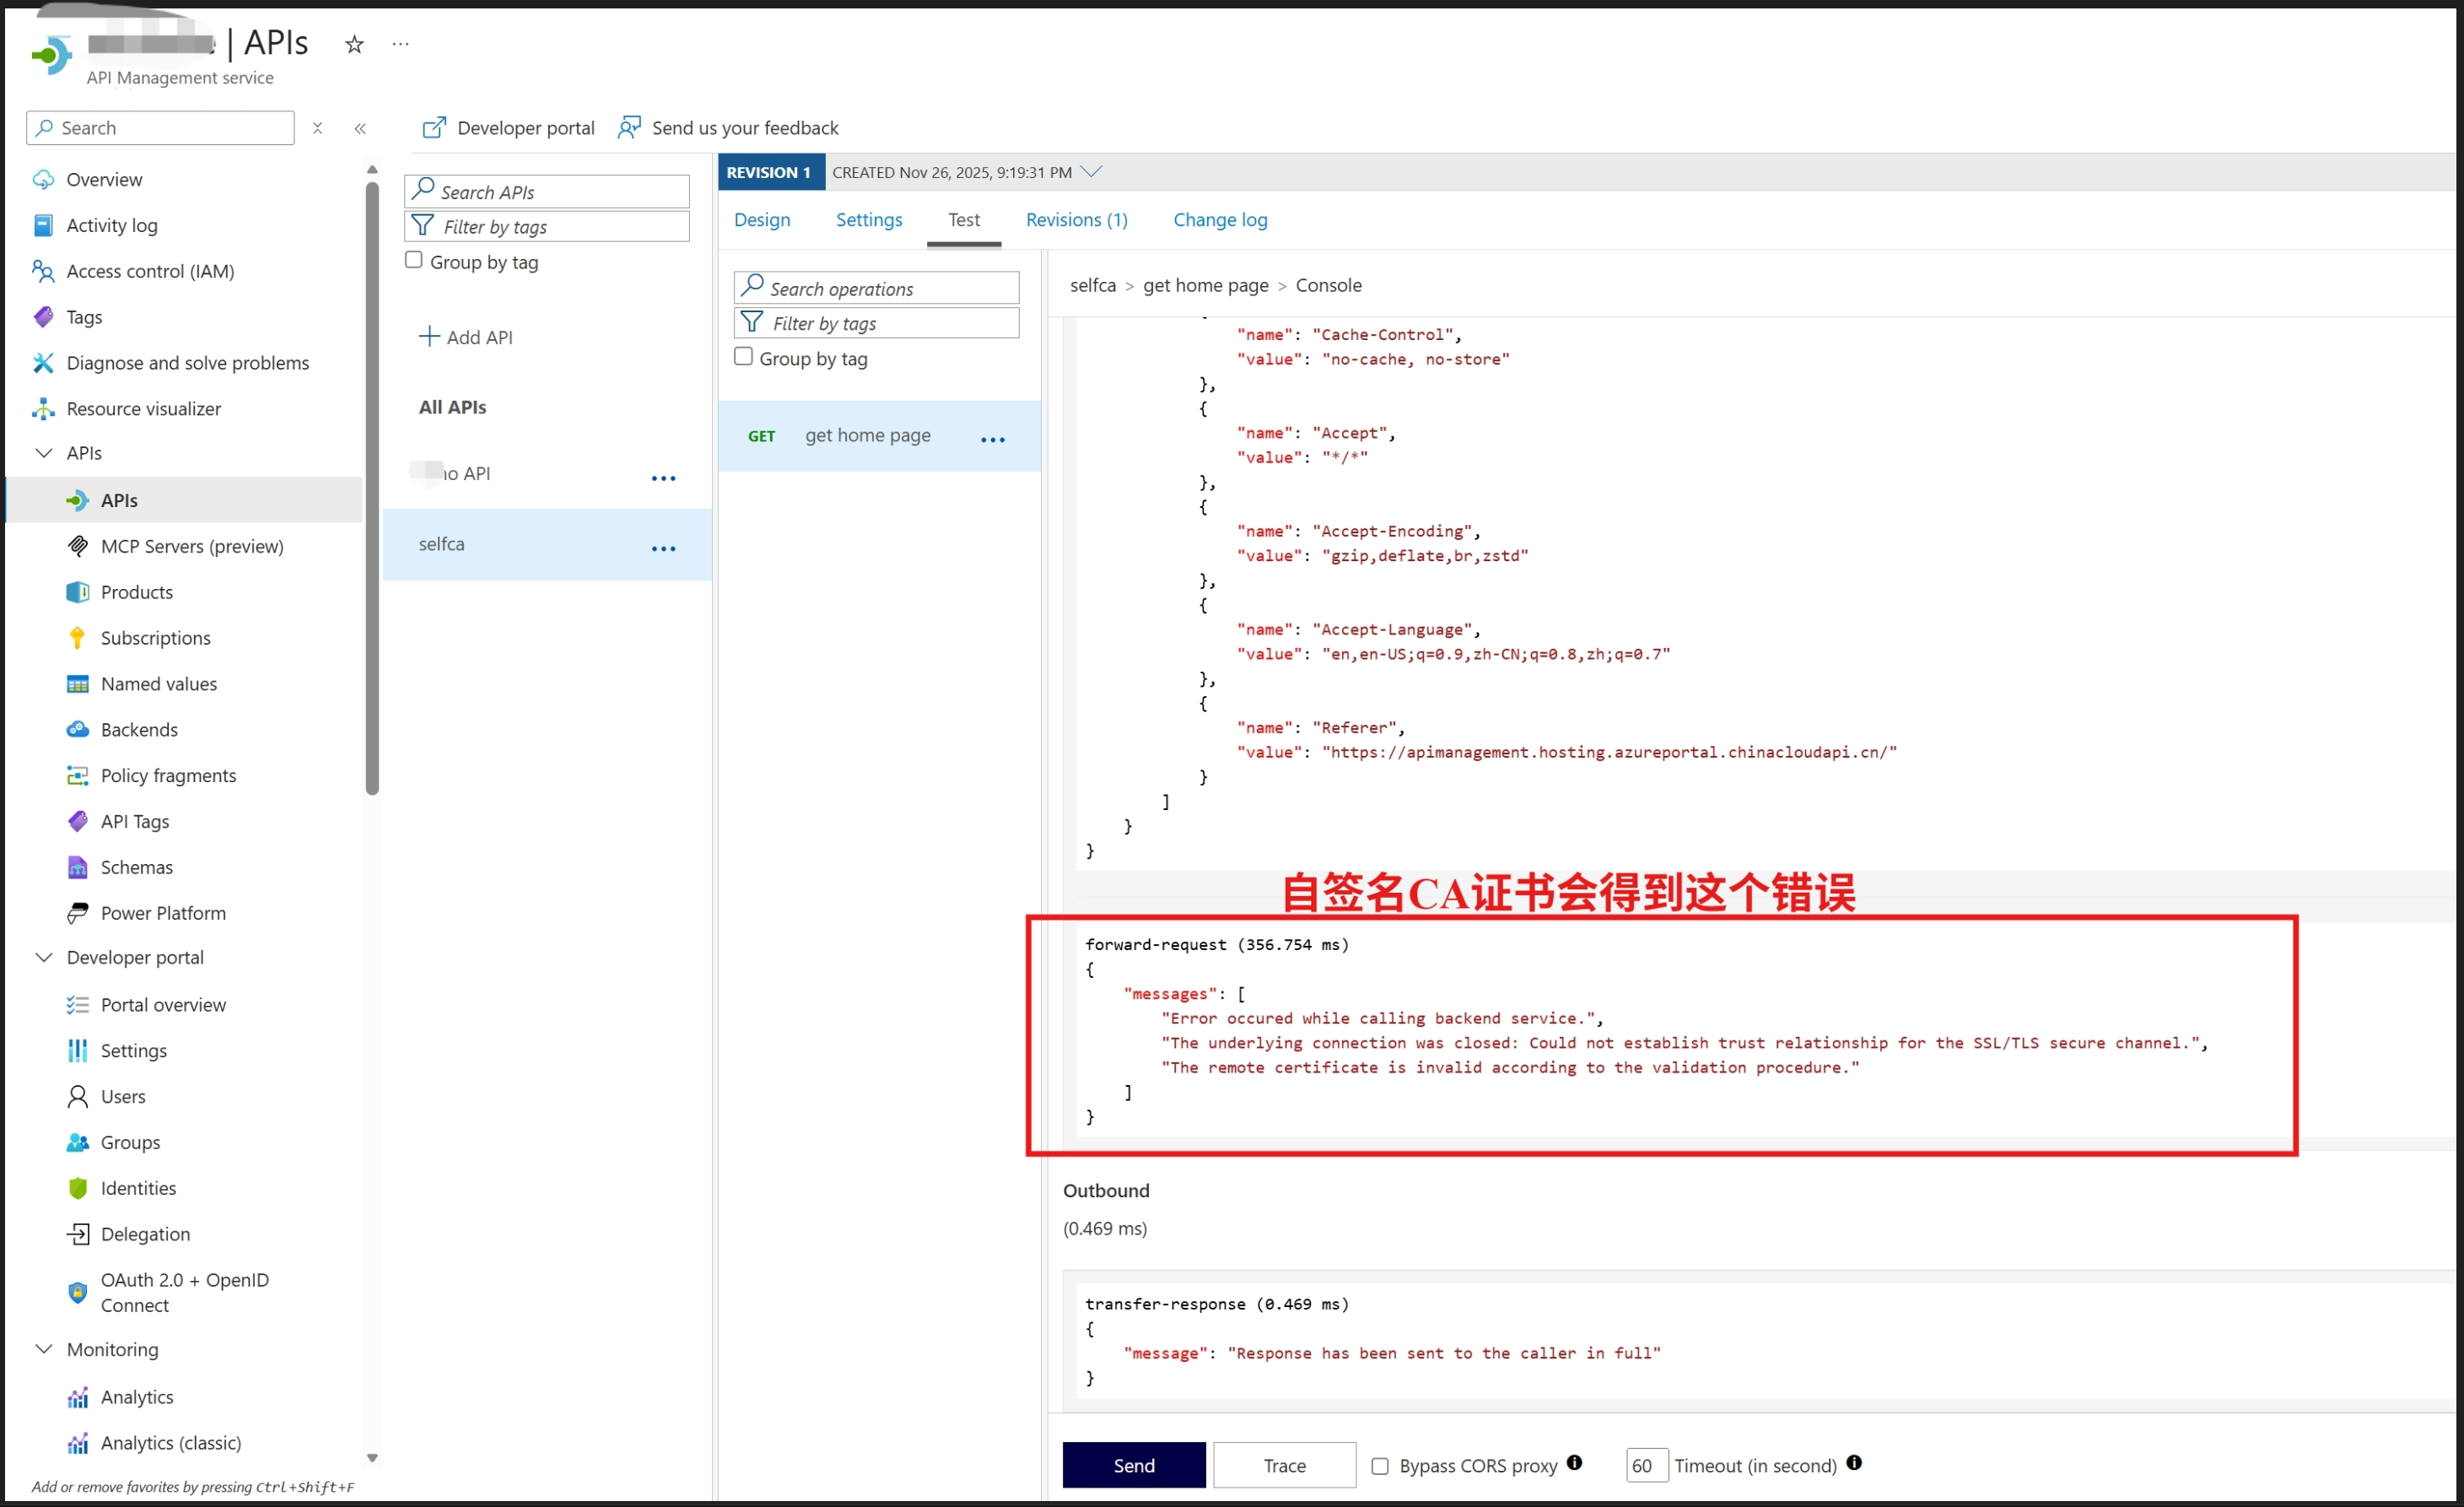Open the Developer portal external link icon
The width and height of the screenshot is (2464, 1507).
[434, 127]
